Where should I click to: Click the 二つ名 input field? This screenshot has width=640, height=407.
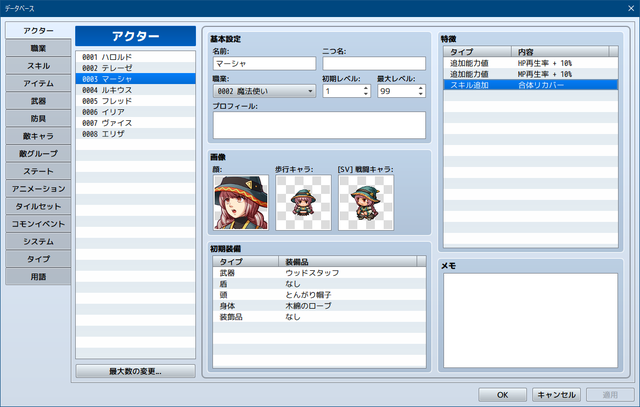point(374,64)
